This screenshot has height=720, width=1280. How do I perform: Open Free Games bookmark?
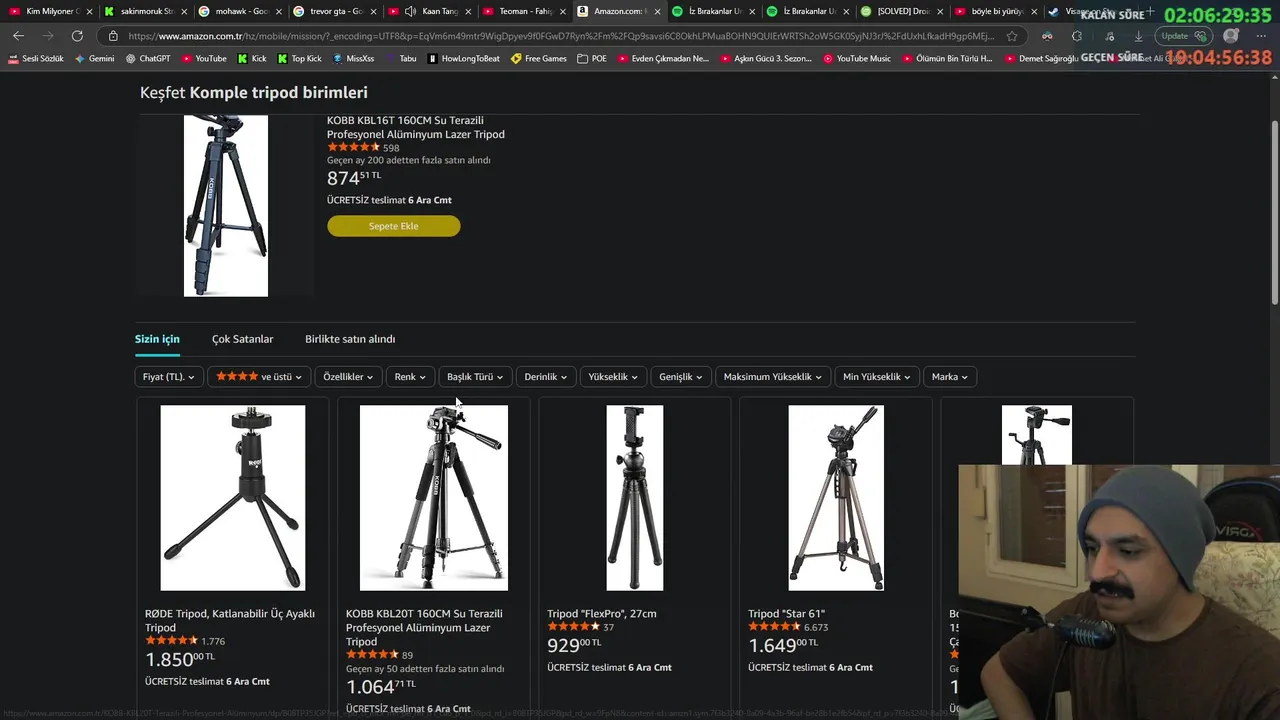(x=538, y=59)
